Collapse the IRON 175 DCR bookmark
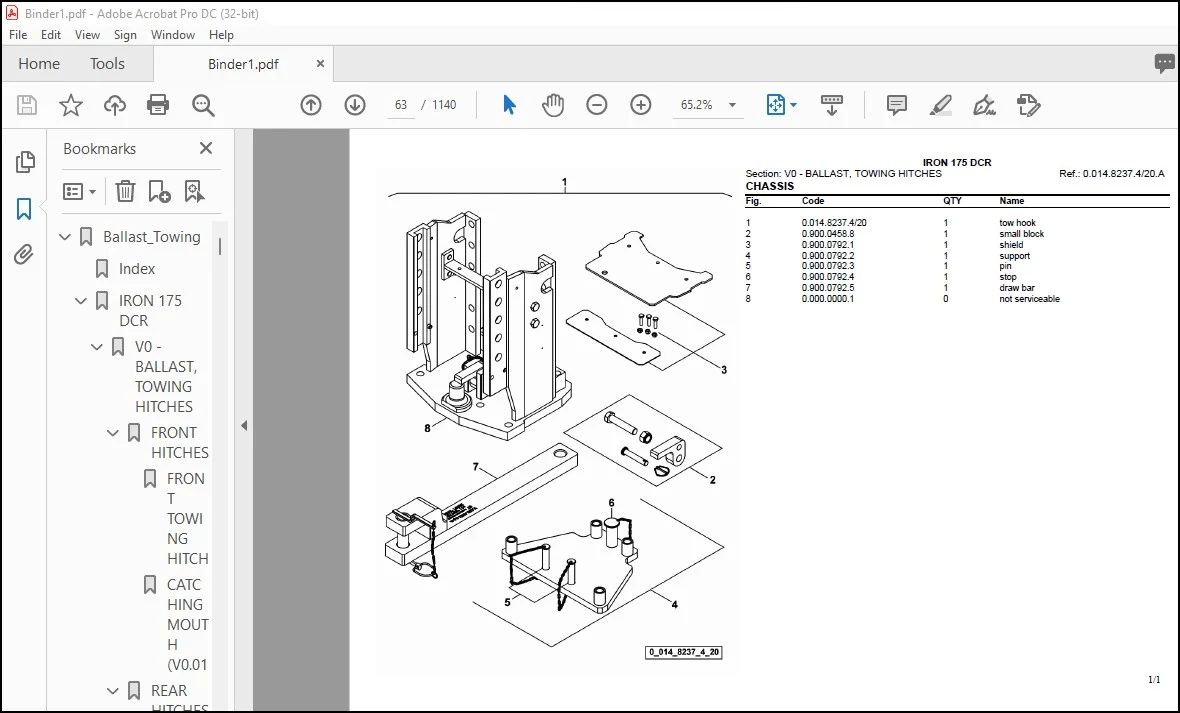This screenshot has width=1180, height=713. pyautogui.click(x=81, y=300)
